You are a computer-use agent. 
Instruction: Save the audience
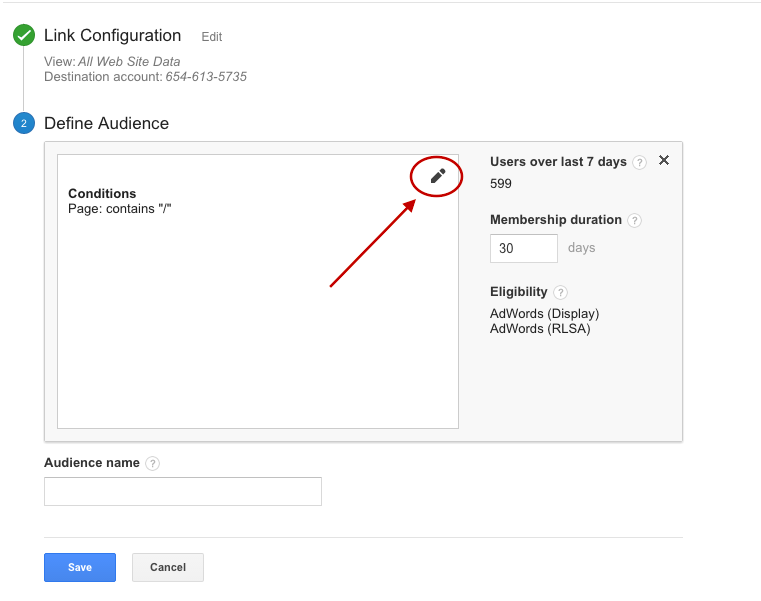[x=80, y=567]
